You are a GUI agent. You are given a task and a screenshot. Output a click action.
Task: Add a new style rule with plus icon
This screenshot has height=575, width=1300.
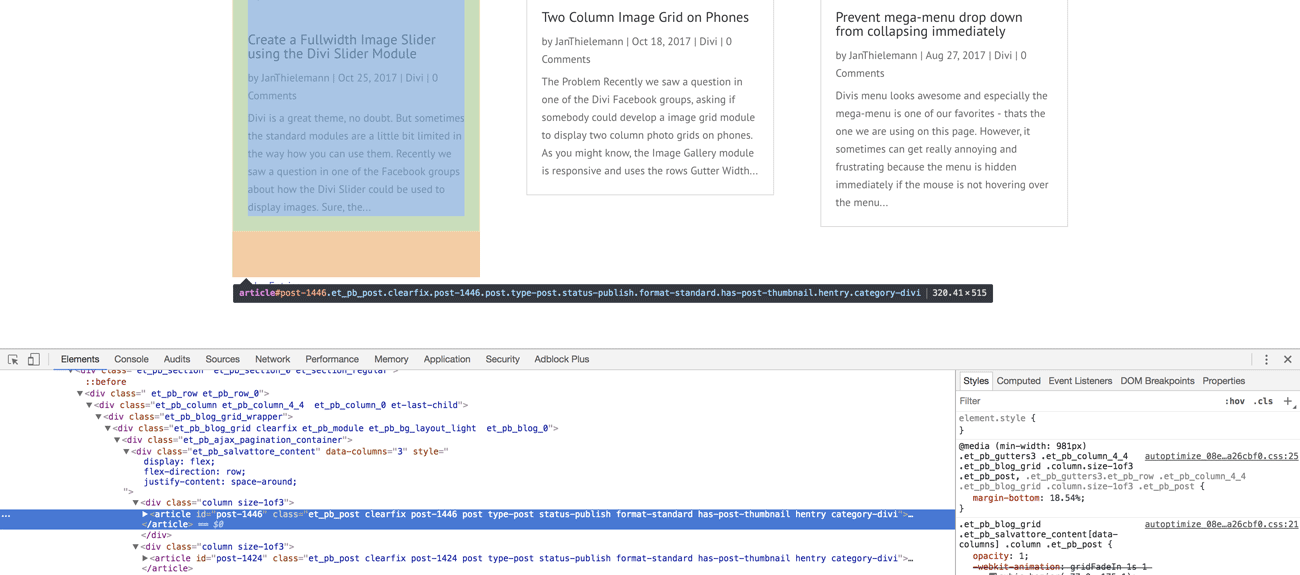[1287, 402]
